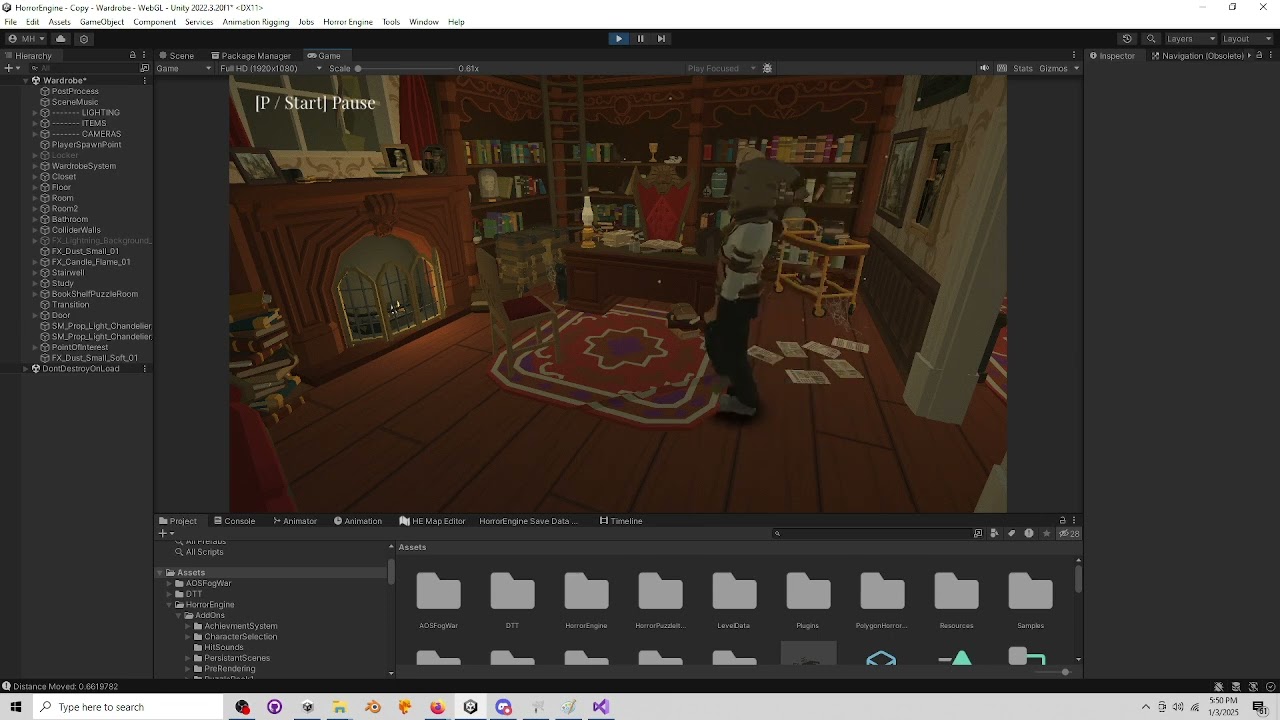The width and height of the screenshot is (1280, 720).
Task: Toggle the Gizmos button
Action: point(1053,68)
